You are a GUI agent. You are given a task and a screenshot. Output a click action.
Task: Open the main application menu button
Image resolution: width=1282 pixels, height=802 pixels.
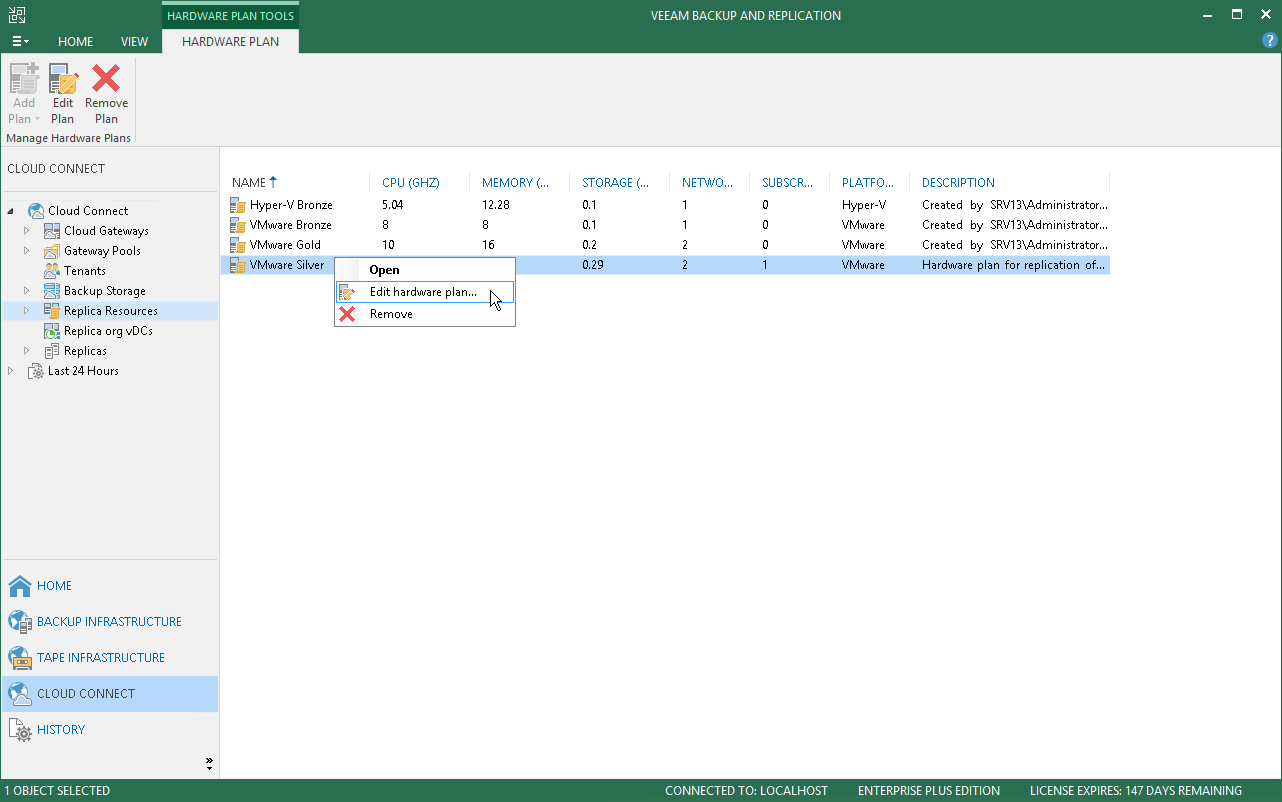(x=20, y=42)
